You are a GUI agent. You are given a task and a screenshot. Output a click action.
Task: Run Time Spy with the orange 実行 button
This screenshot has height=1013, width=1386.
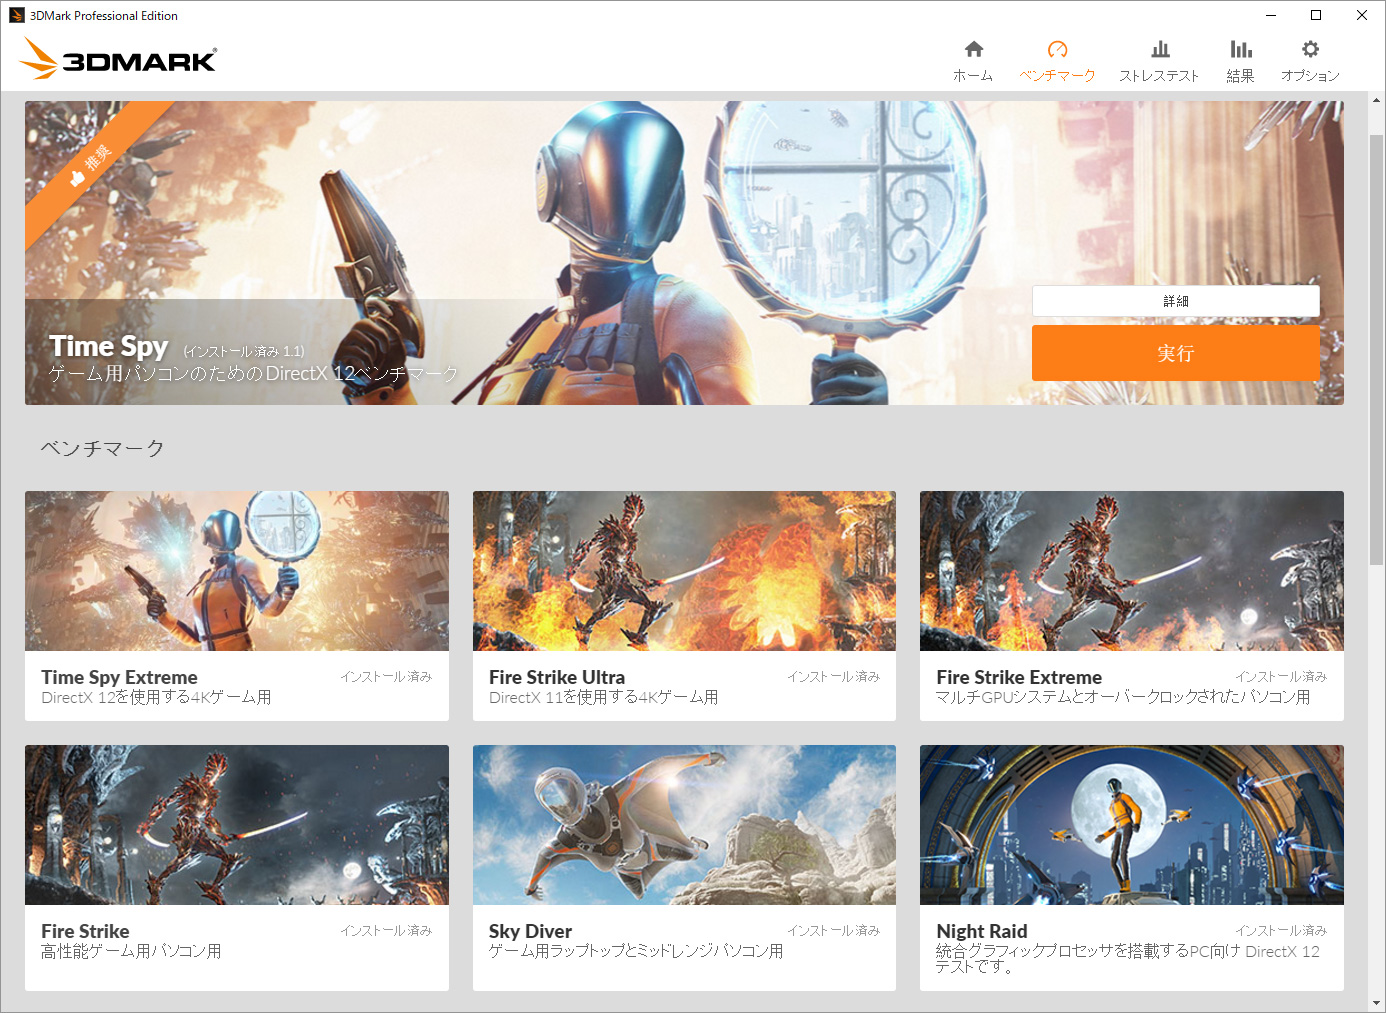[x=1176, y=353]
